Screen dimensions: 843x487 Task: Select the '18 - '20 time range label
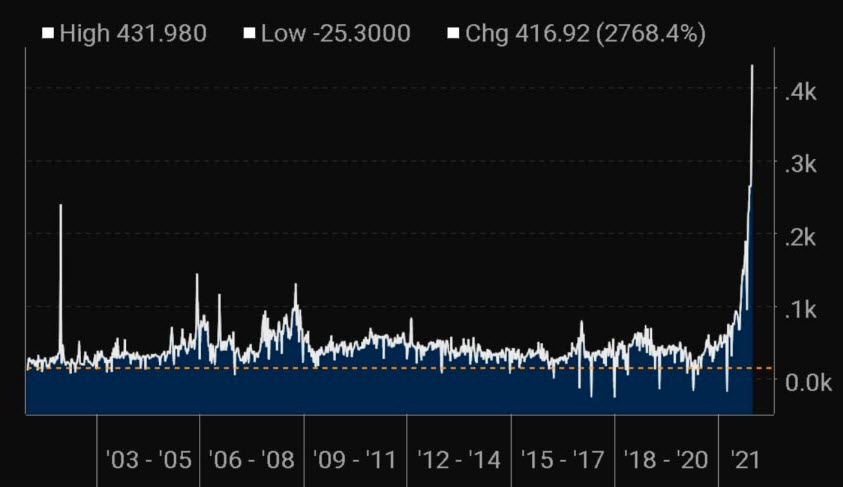click(x=667, y=460)
